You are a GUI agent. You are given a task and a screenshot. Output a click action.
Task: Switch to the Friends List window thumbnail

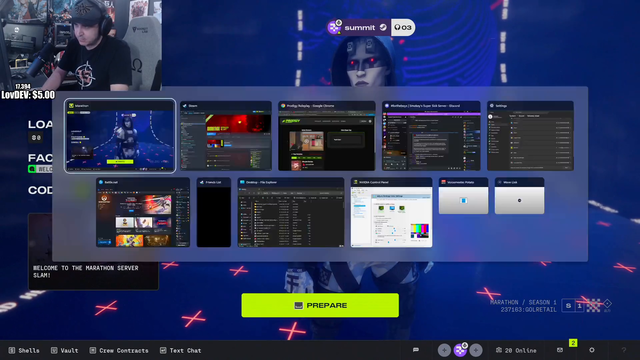tap(214, 212)
